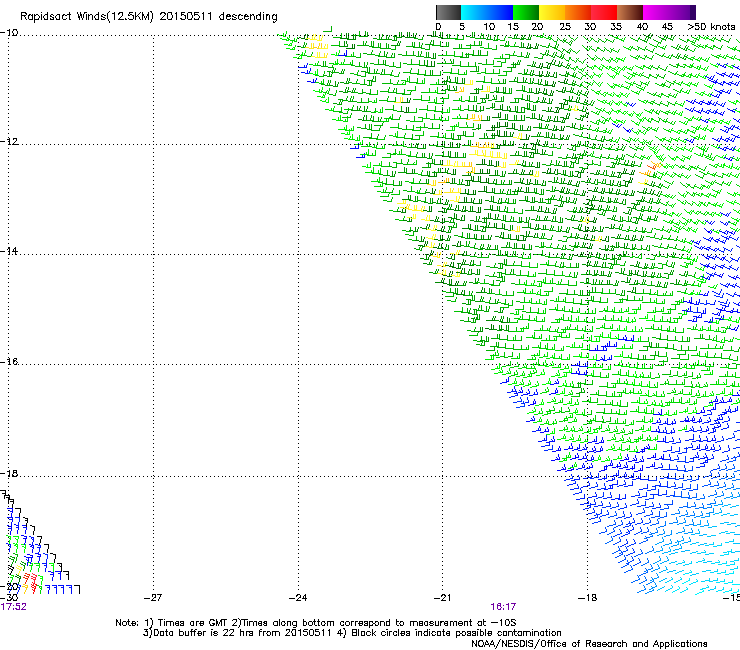
Task: Click the latitude axis label '-16'
Action: pos(9,362)
